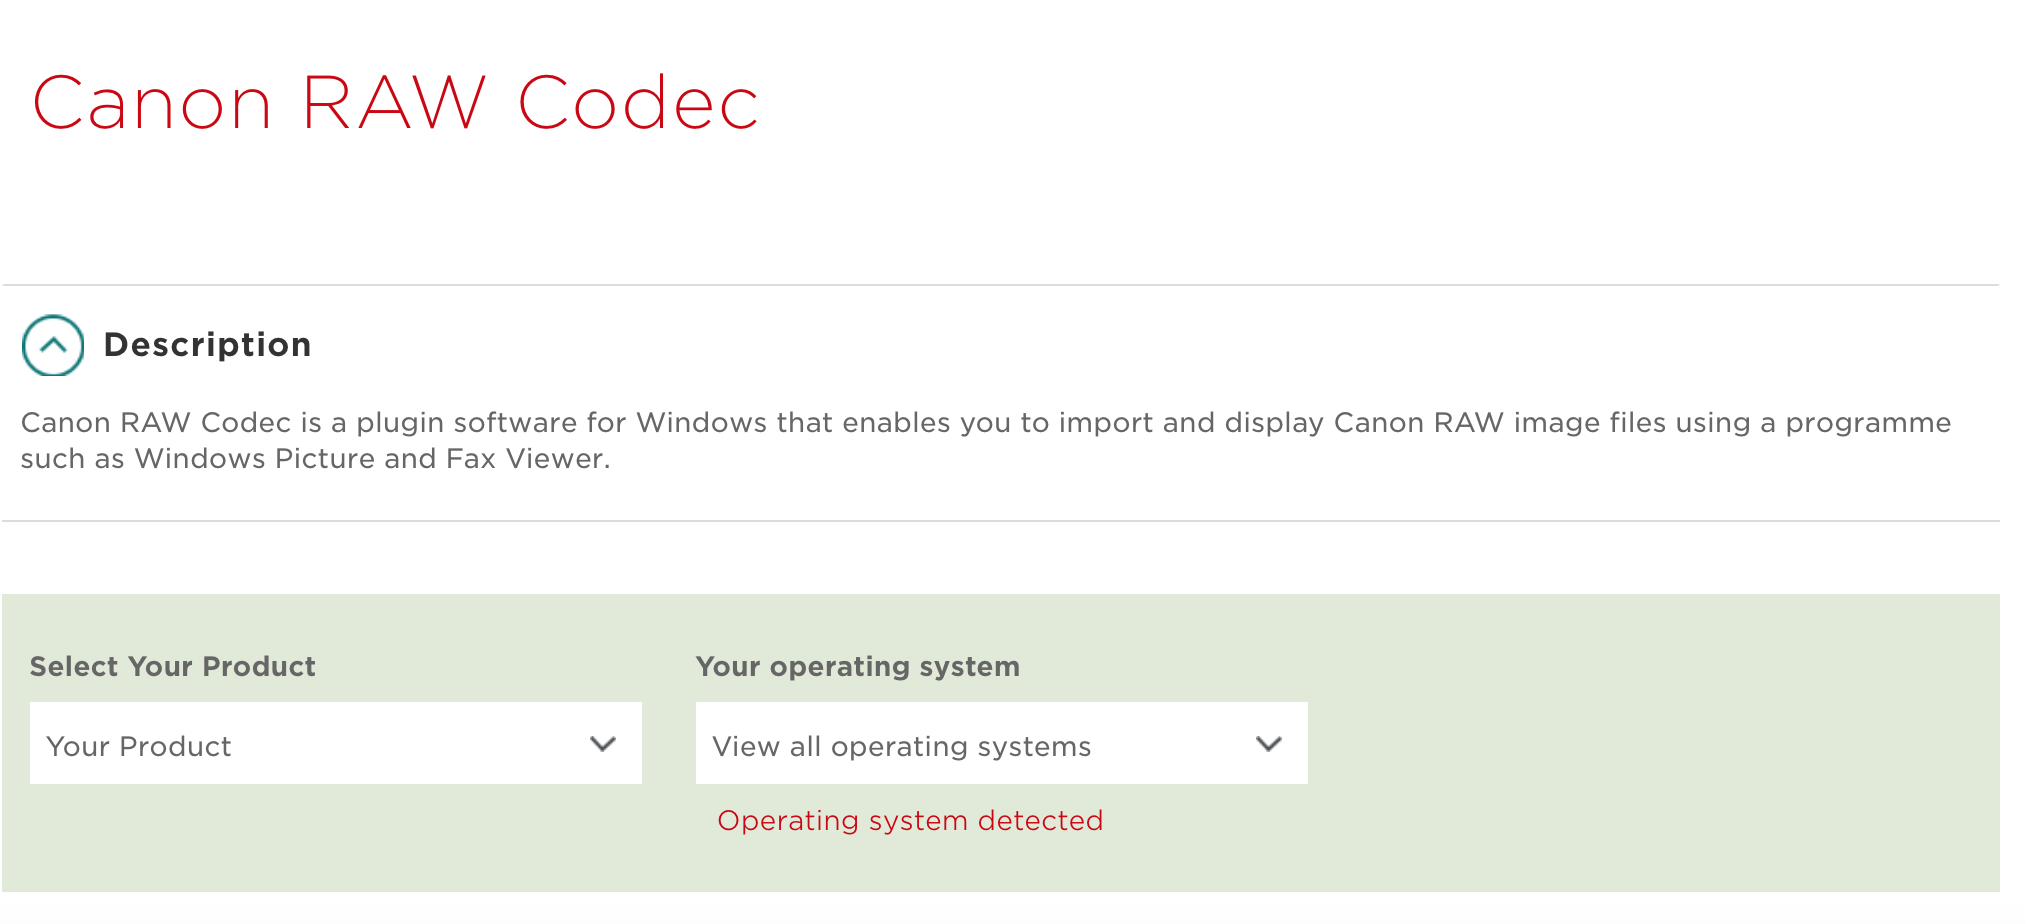2026x924 pixels.
Task: Click the word programme in the description
Action: [1868, 423]
